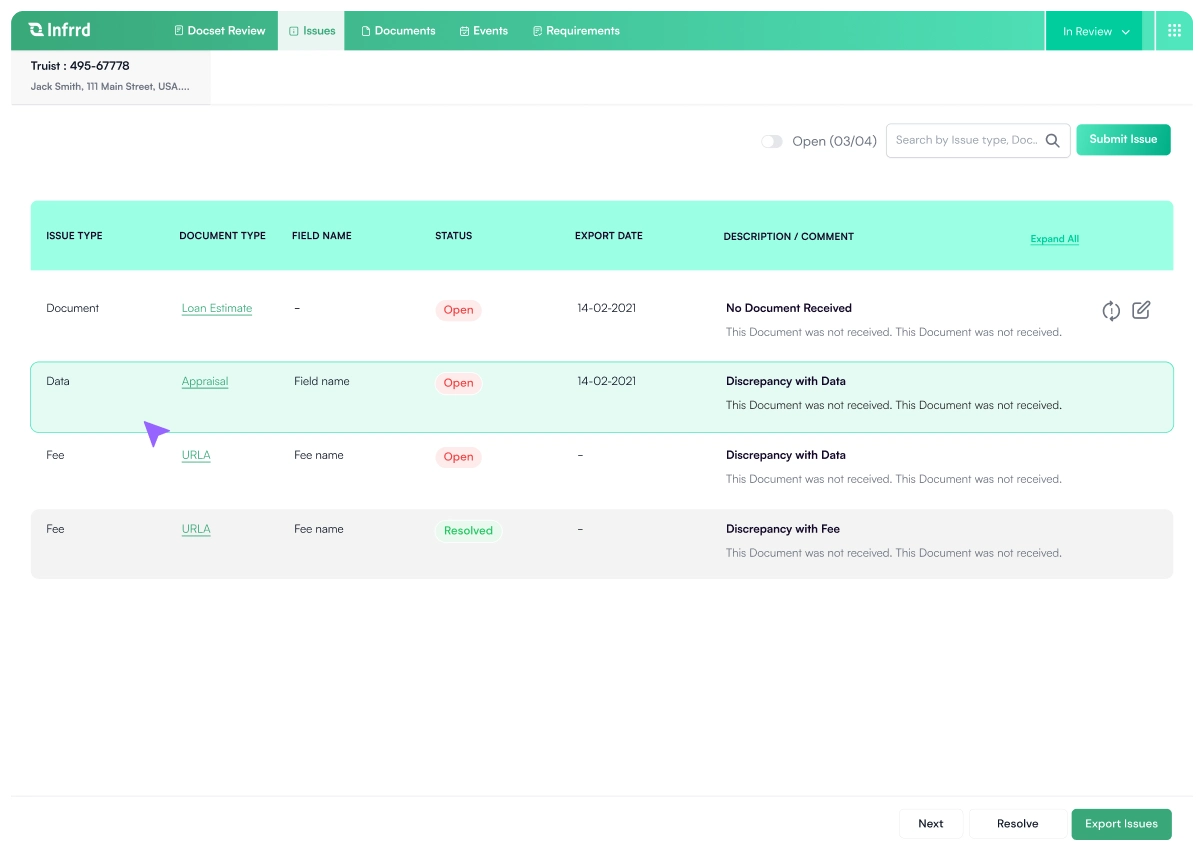1203x861 pixels.
Task: Open the In Review status dropdown
Action: coord(1093,31)
